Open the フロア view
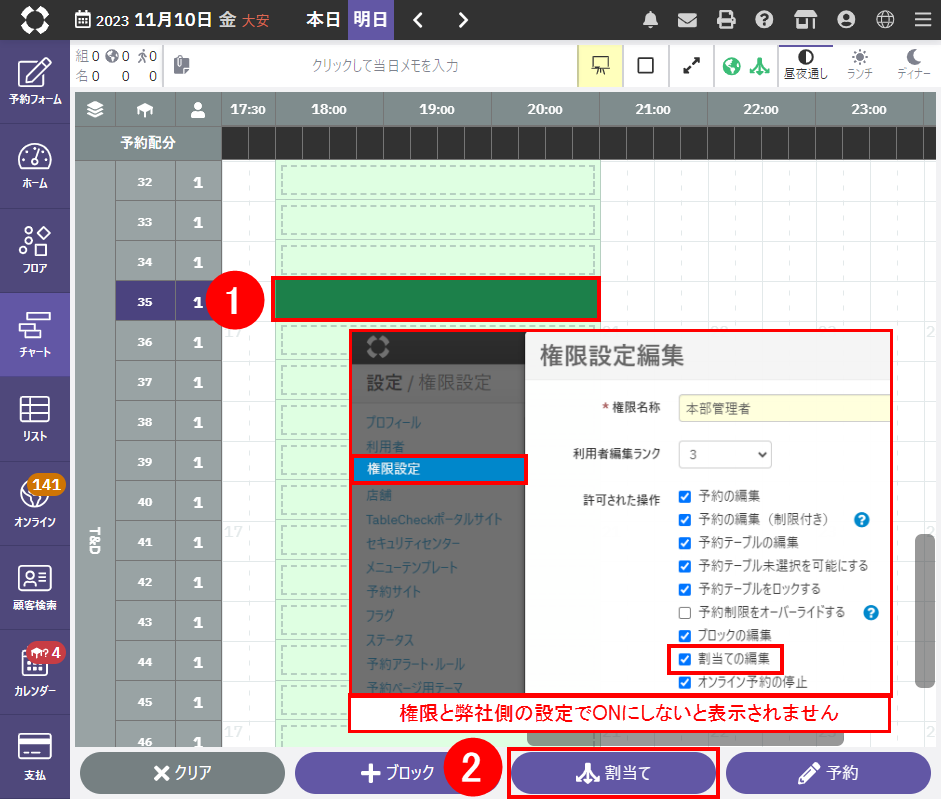 35,250
